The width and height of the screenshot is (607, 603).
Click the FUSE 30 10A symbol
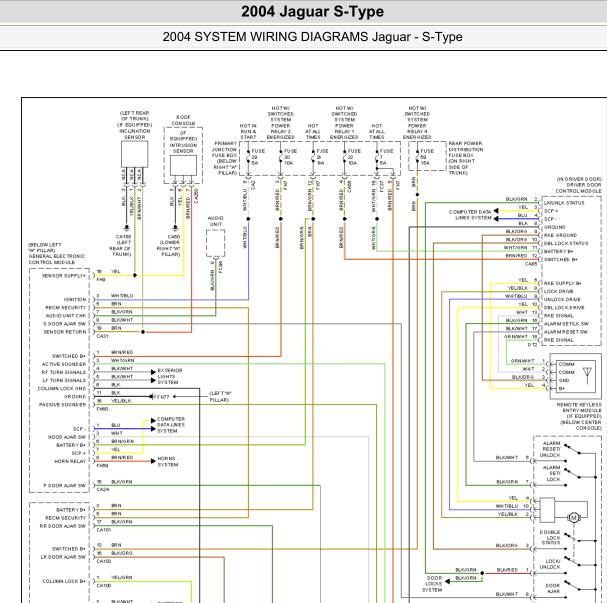[x=289, y=157]
